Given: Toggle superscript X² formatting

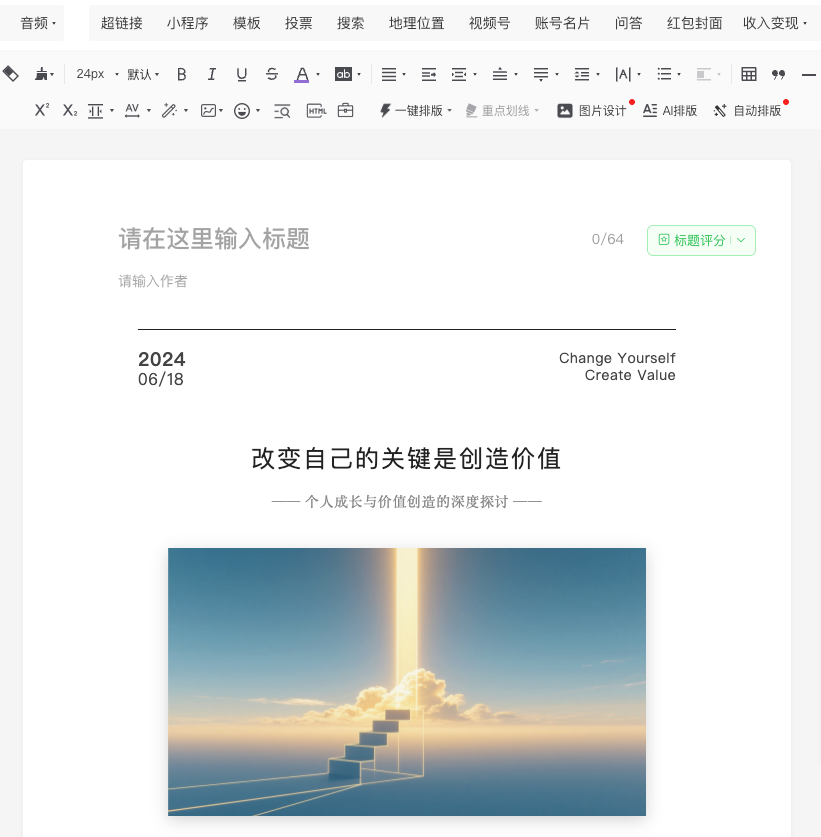Looking at the screenshot, I should (x=42, y=110).
